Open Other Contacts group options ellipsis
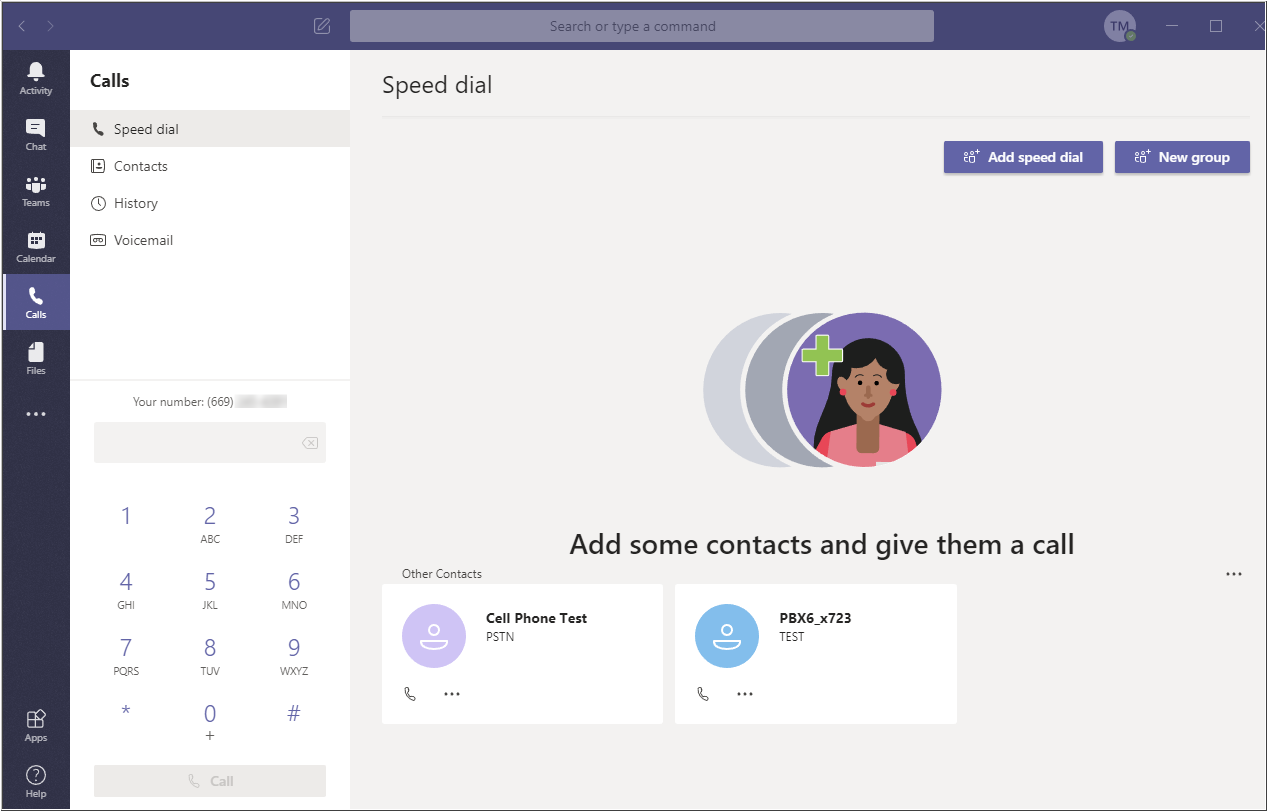Screen dimensions: 1267x811 pos(1234,574)
